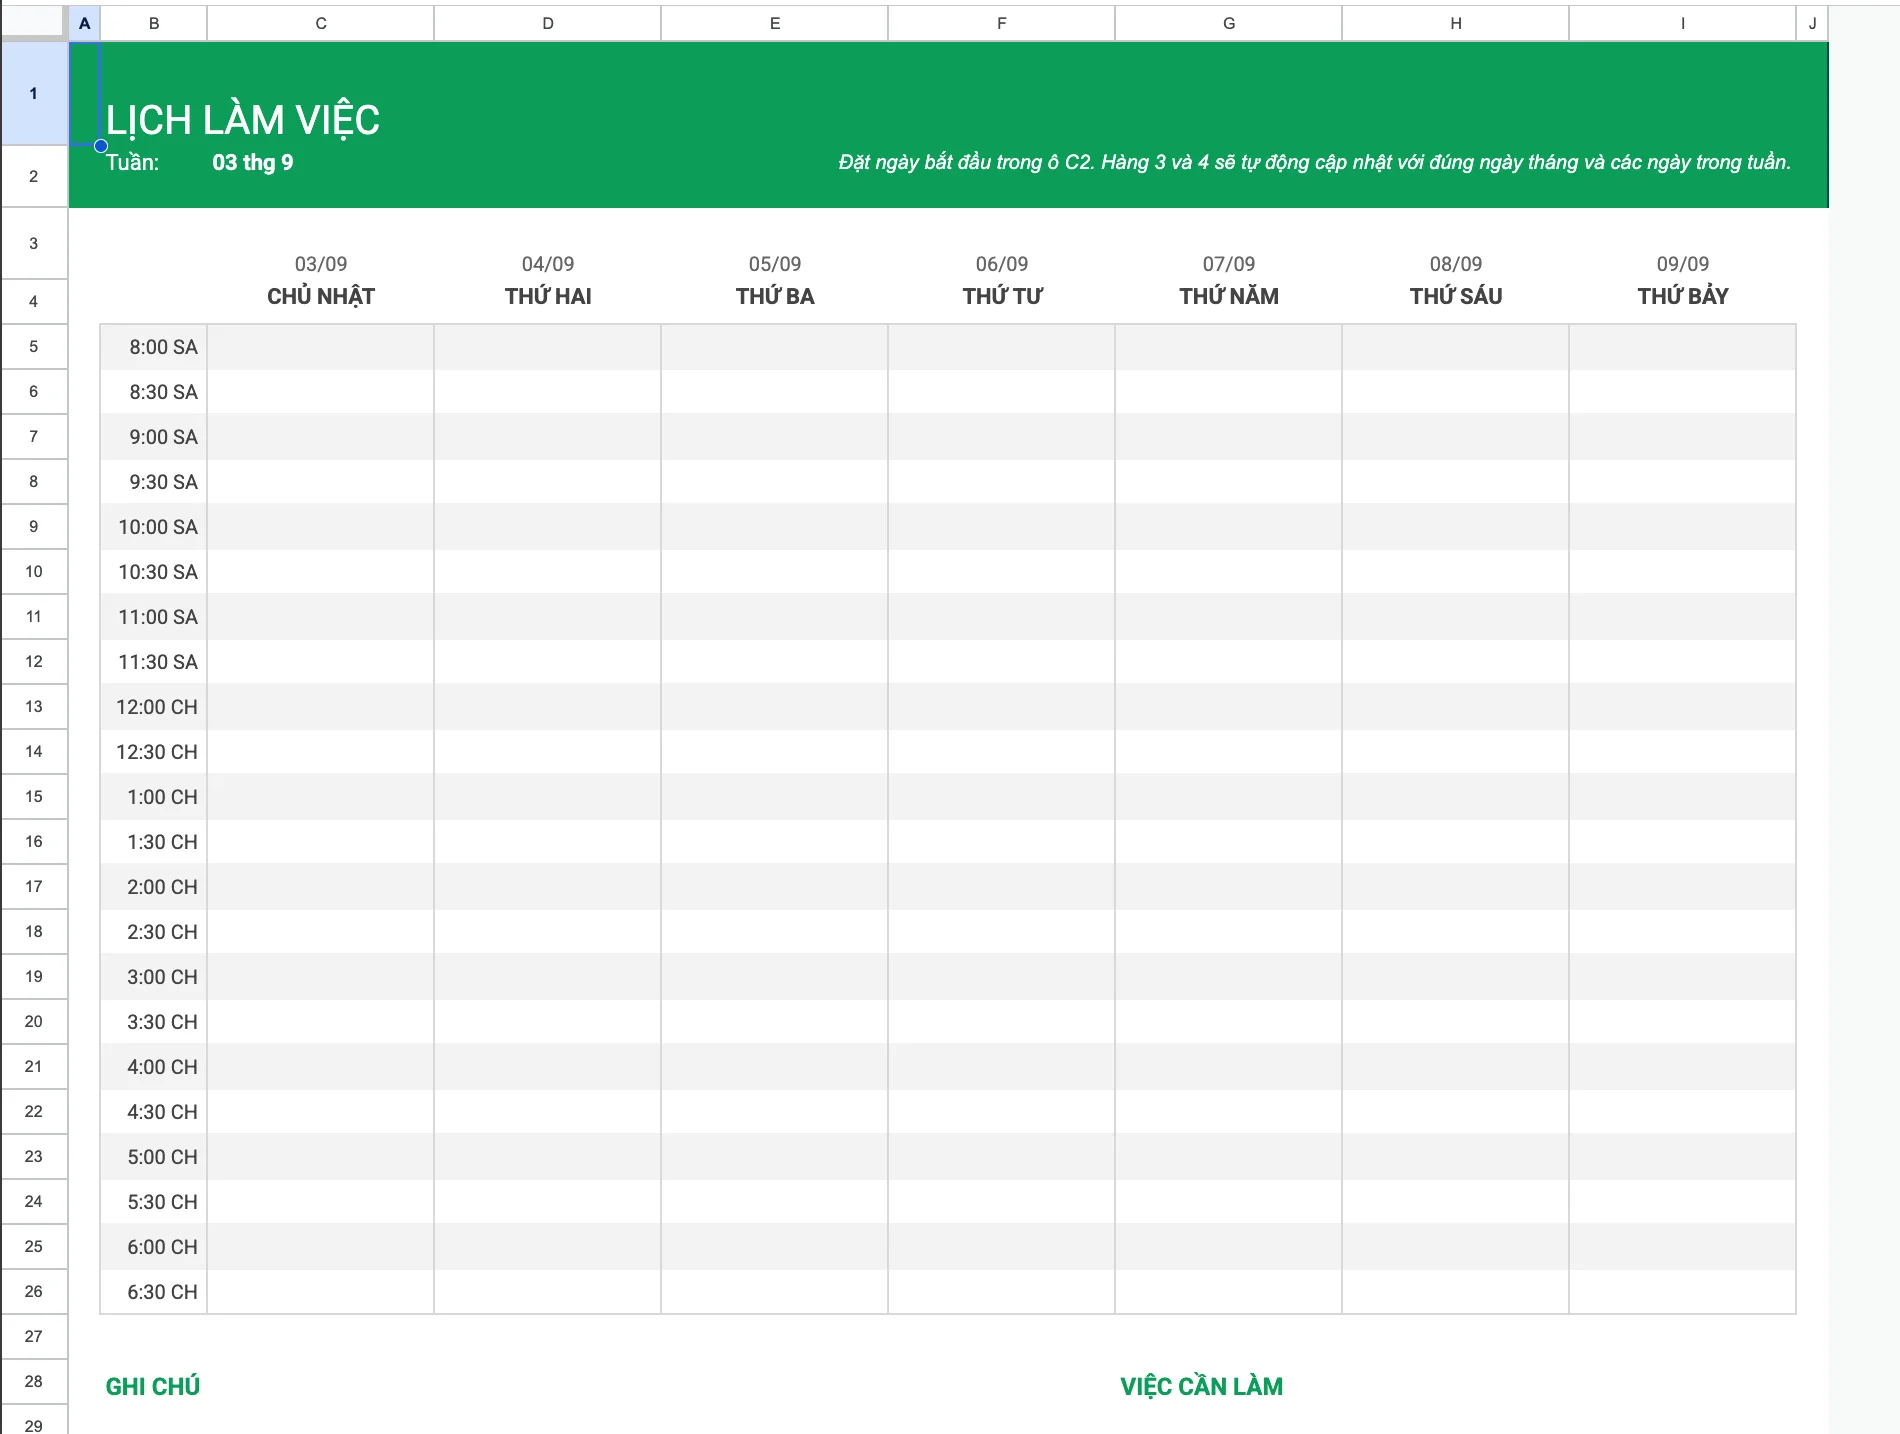Select the 9:30 SA time cell

coord(154,482)
